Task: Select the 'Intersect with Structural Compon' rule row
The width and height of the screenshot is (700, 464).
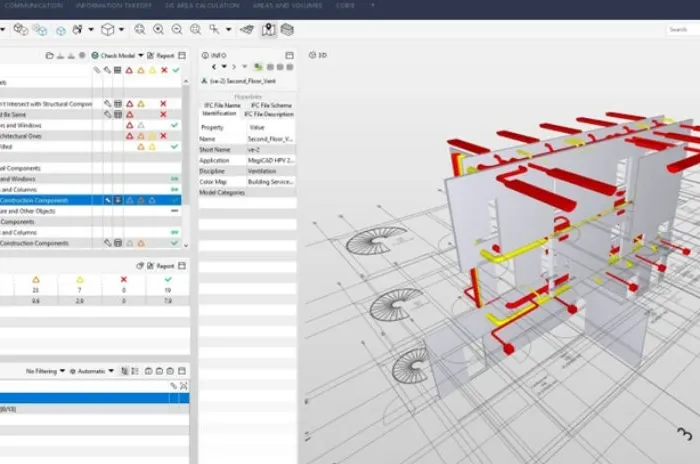Action: click(x=91, y=104)
